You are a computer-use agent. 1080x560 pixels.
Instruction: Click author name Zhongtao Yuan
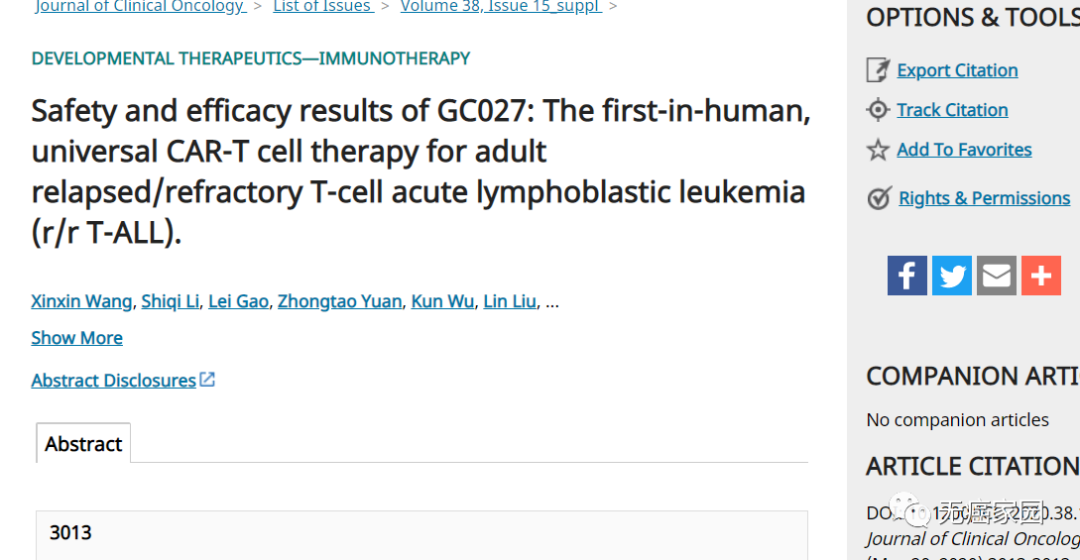point(339,301)
